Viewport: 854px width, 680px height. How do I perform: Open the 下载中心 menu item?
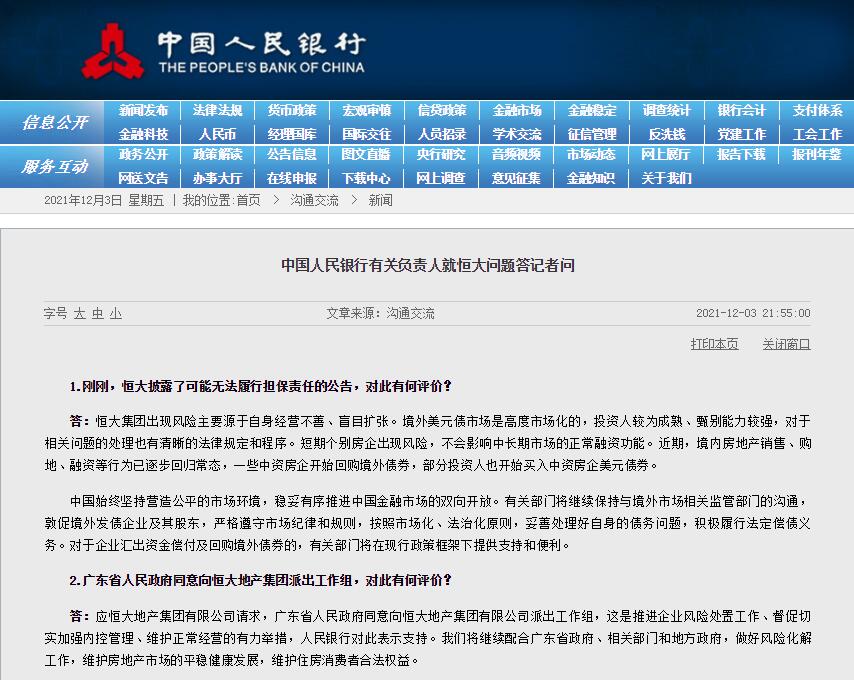pyautogui.click(x=366, y=178)
